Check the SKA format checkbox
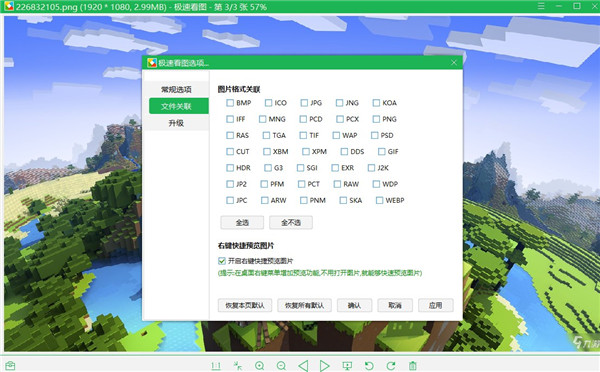600x372 pixels. 343,200
